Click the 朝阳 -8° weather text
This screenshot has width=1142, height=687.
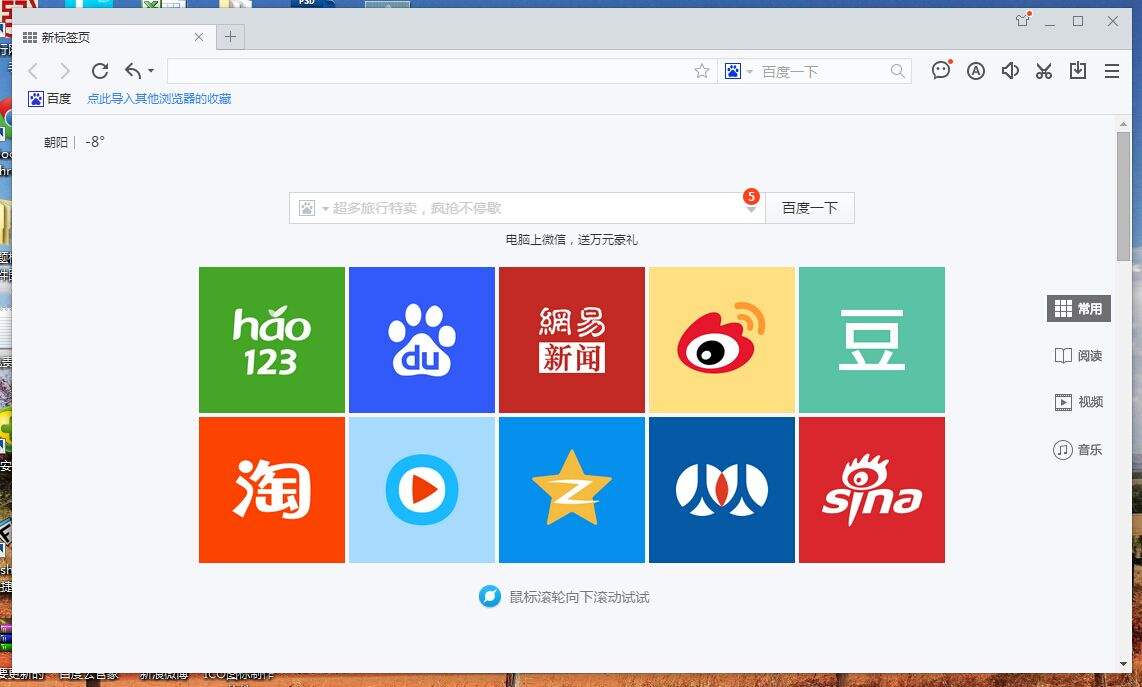74,142
